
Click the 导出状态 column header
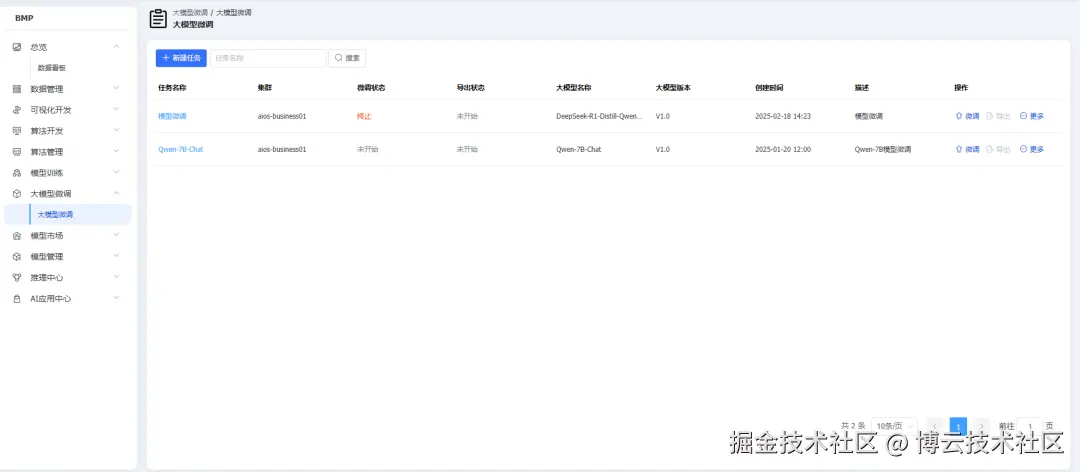470,88
